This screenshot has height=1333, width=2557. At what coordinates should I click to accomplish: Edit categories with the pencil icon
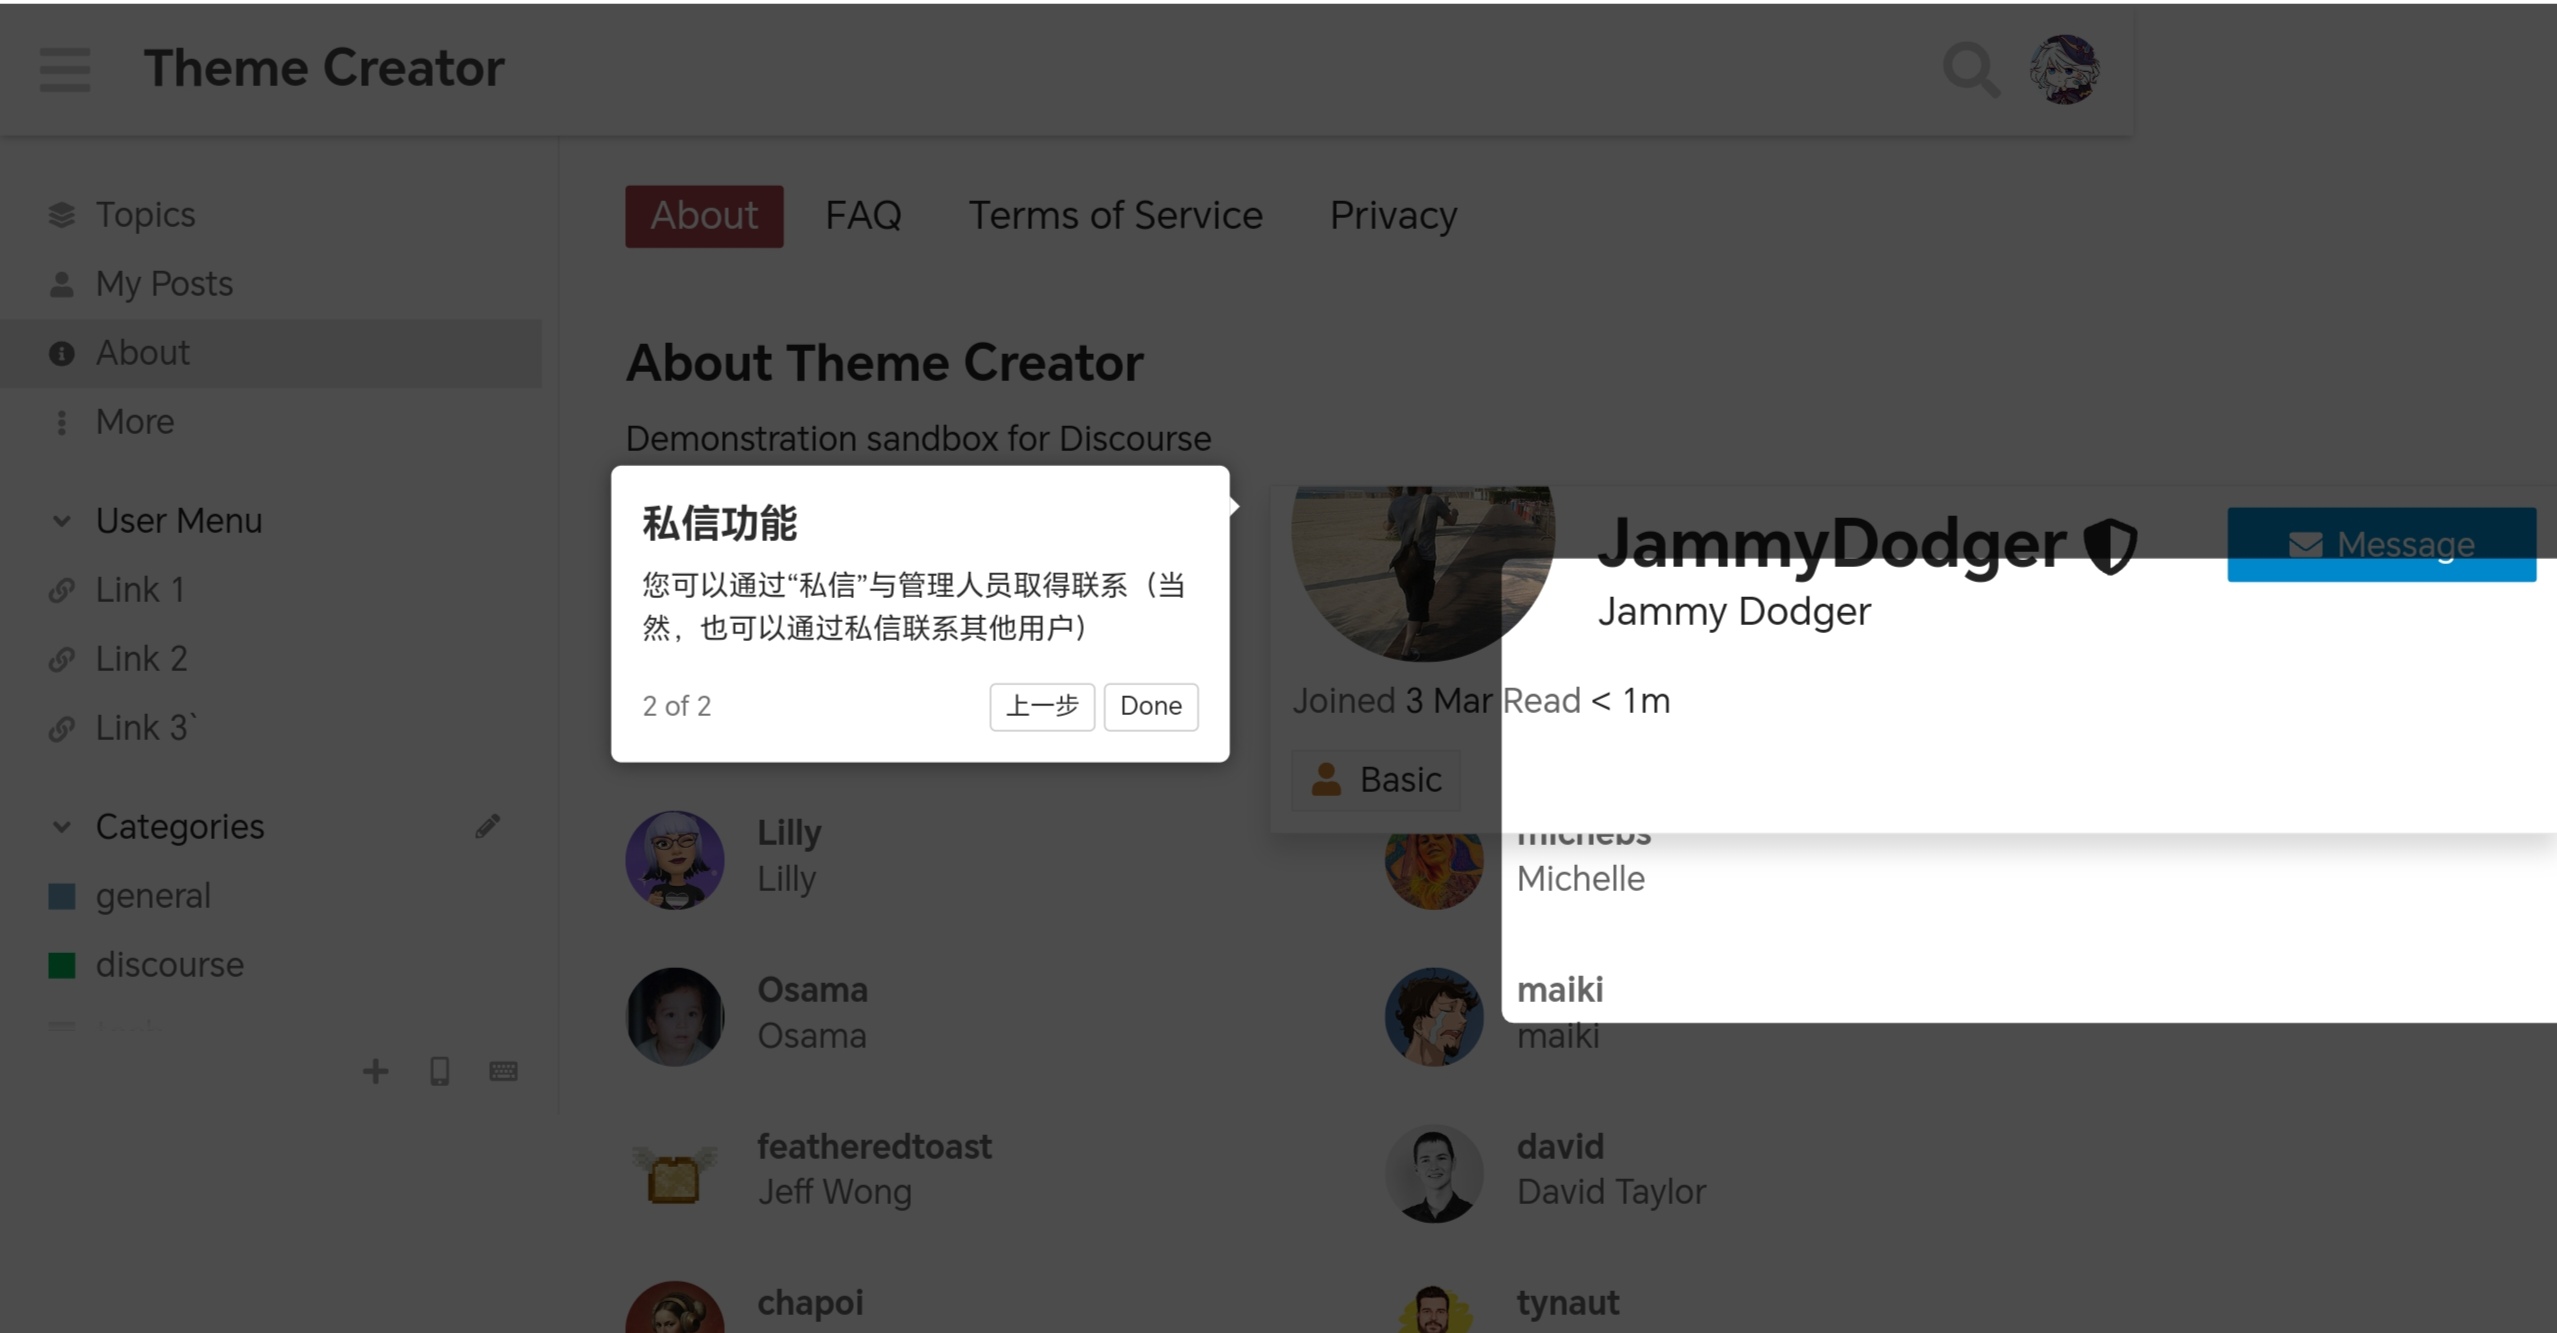(x=487, y=826)
